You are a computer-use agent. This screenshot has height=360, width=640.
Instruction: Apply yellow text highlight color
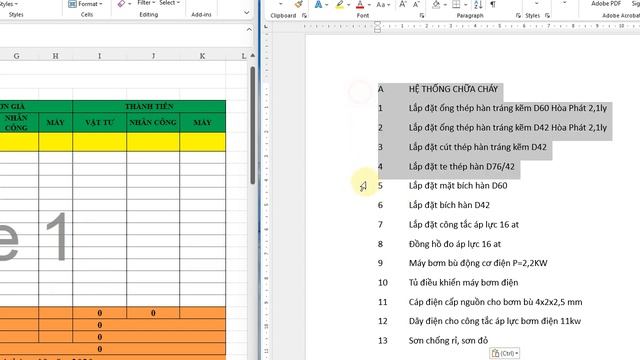click(340, 4)
